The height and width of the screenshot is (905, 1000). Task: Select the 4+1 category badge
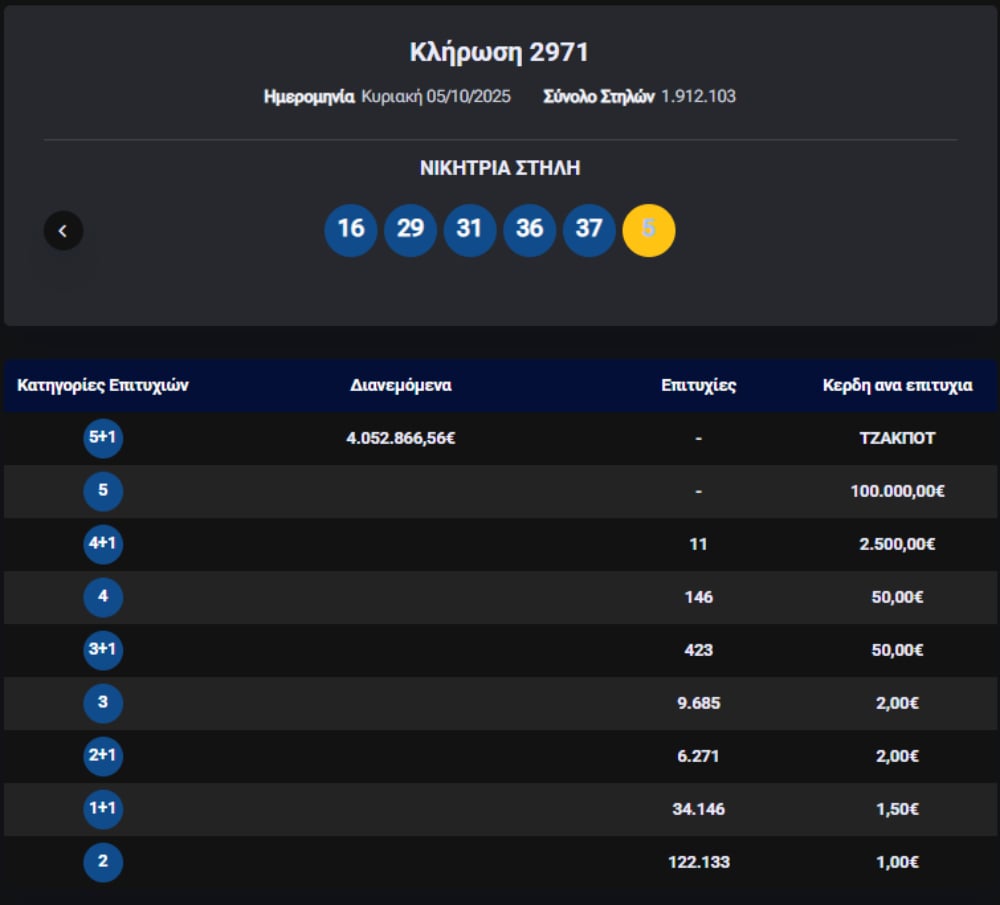[103, 544]
